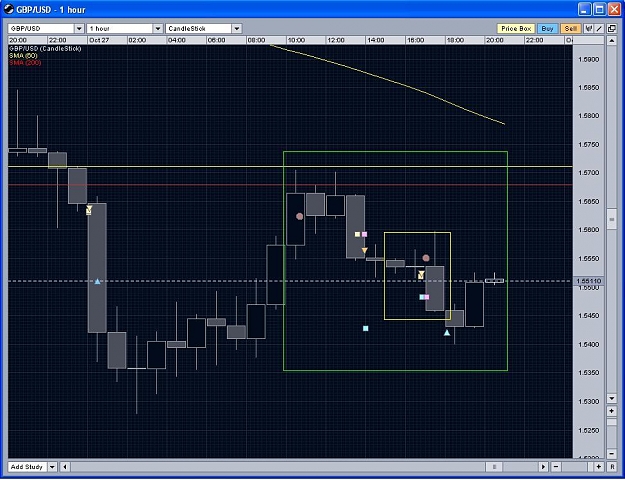This screenshot has height=480, width=625.
Task: Click the Price Box button
Action: [x=516, y=29]
